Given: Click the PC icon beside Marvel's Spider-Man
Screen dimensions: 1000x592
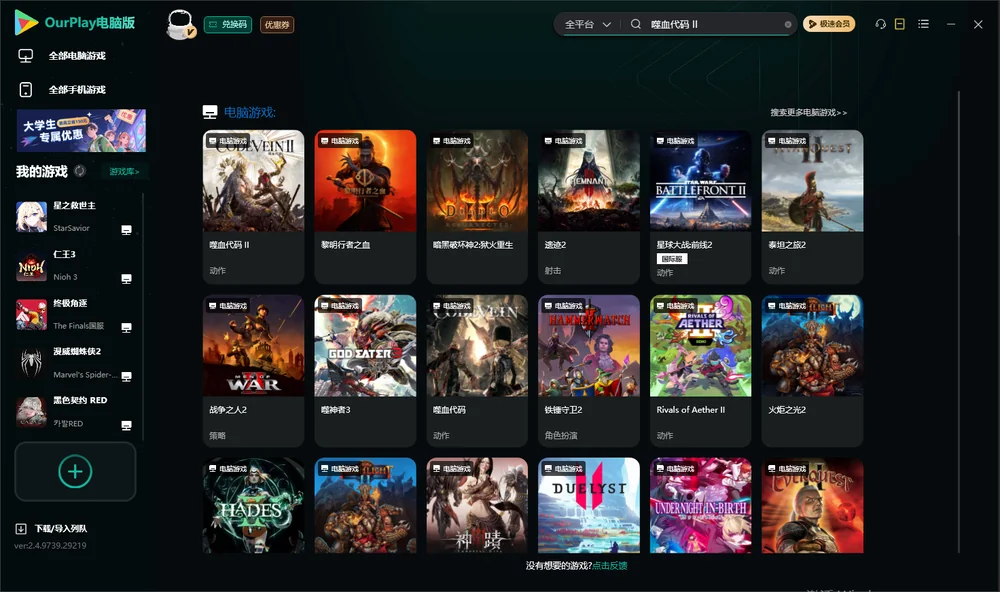Looking at the screenshot, I should [126, 376].
